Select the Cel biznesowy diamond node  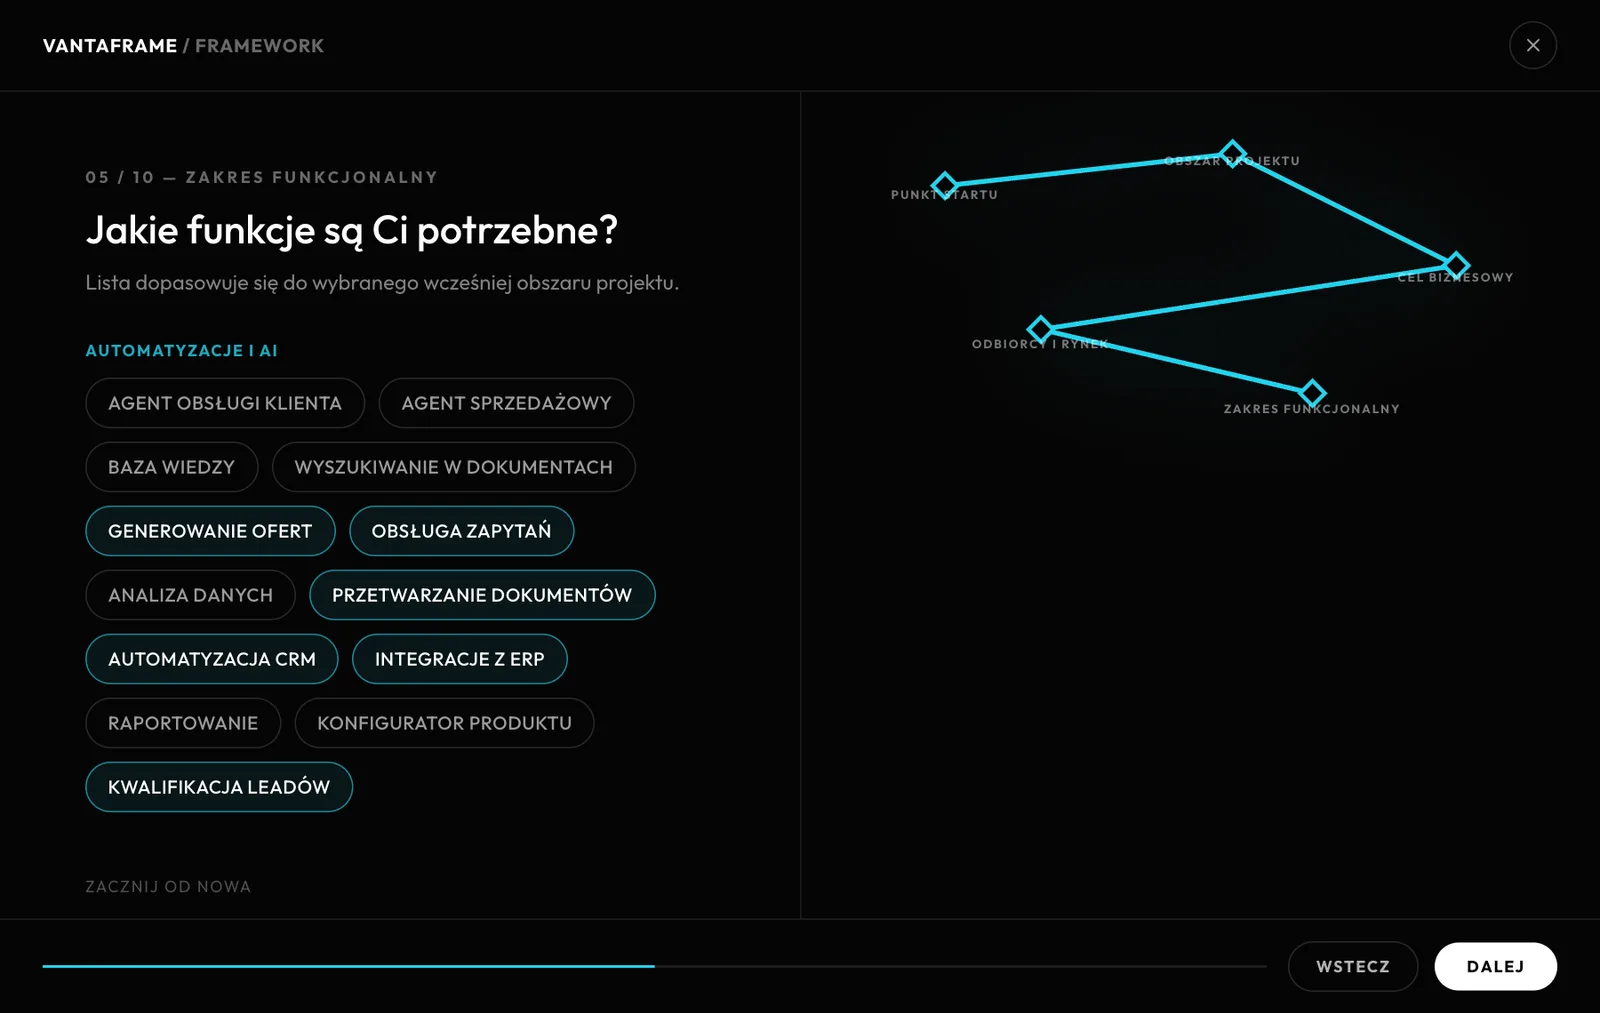[1456, 265]
